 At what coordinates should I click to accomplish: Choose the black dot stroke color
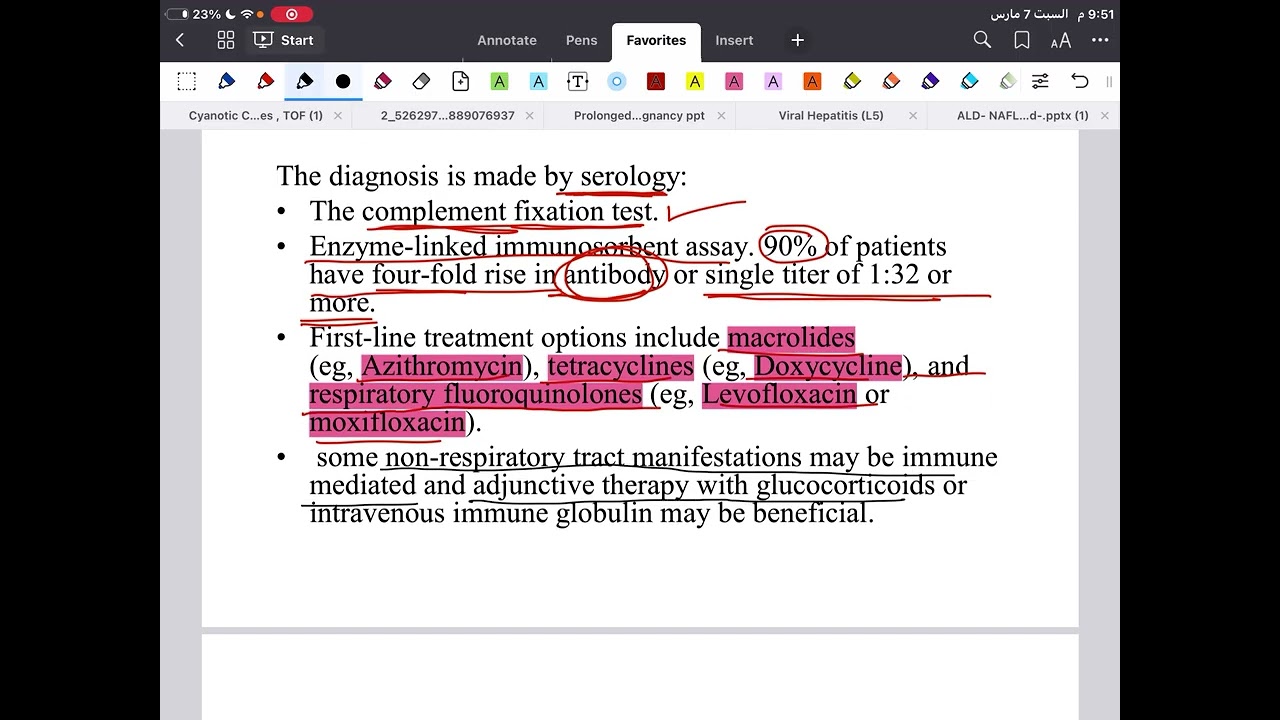click(343, 81)
